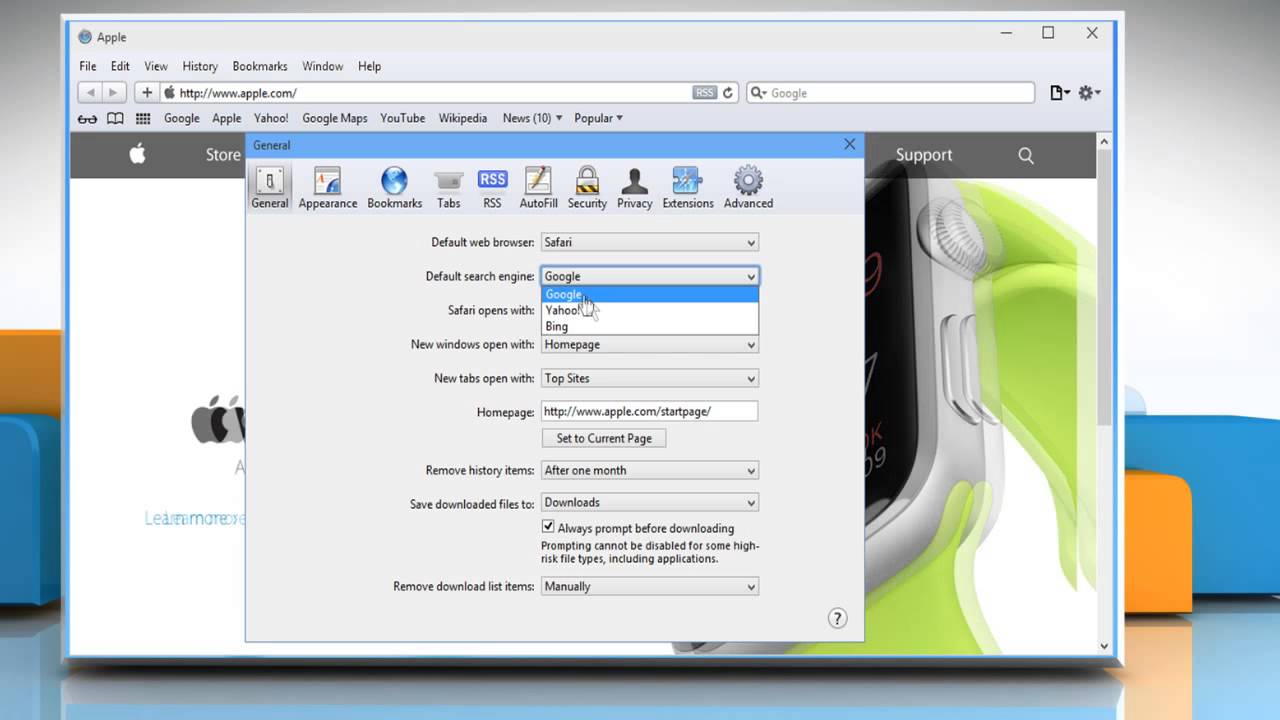
Task: Select Yahoo! in search engine list
Action: pos(650,310)
